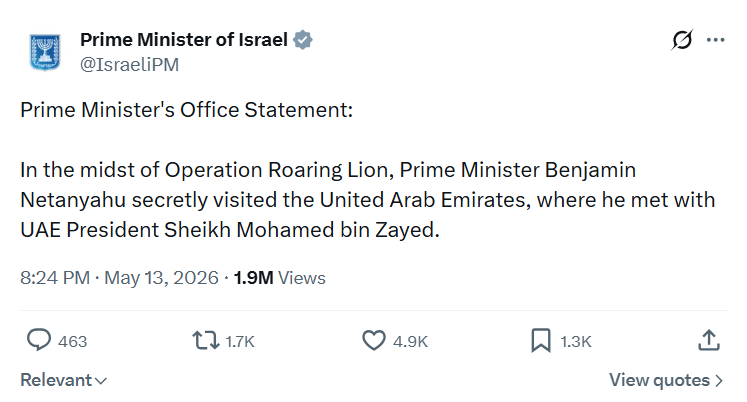View the 1.9M Views analytics

[x=280, y=278]
